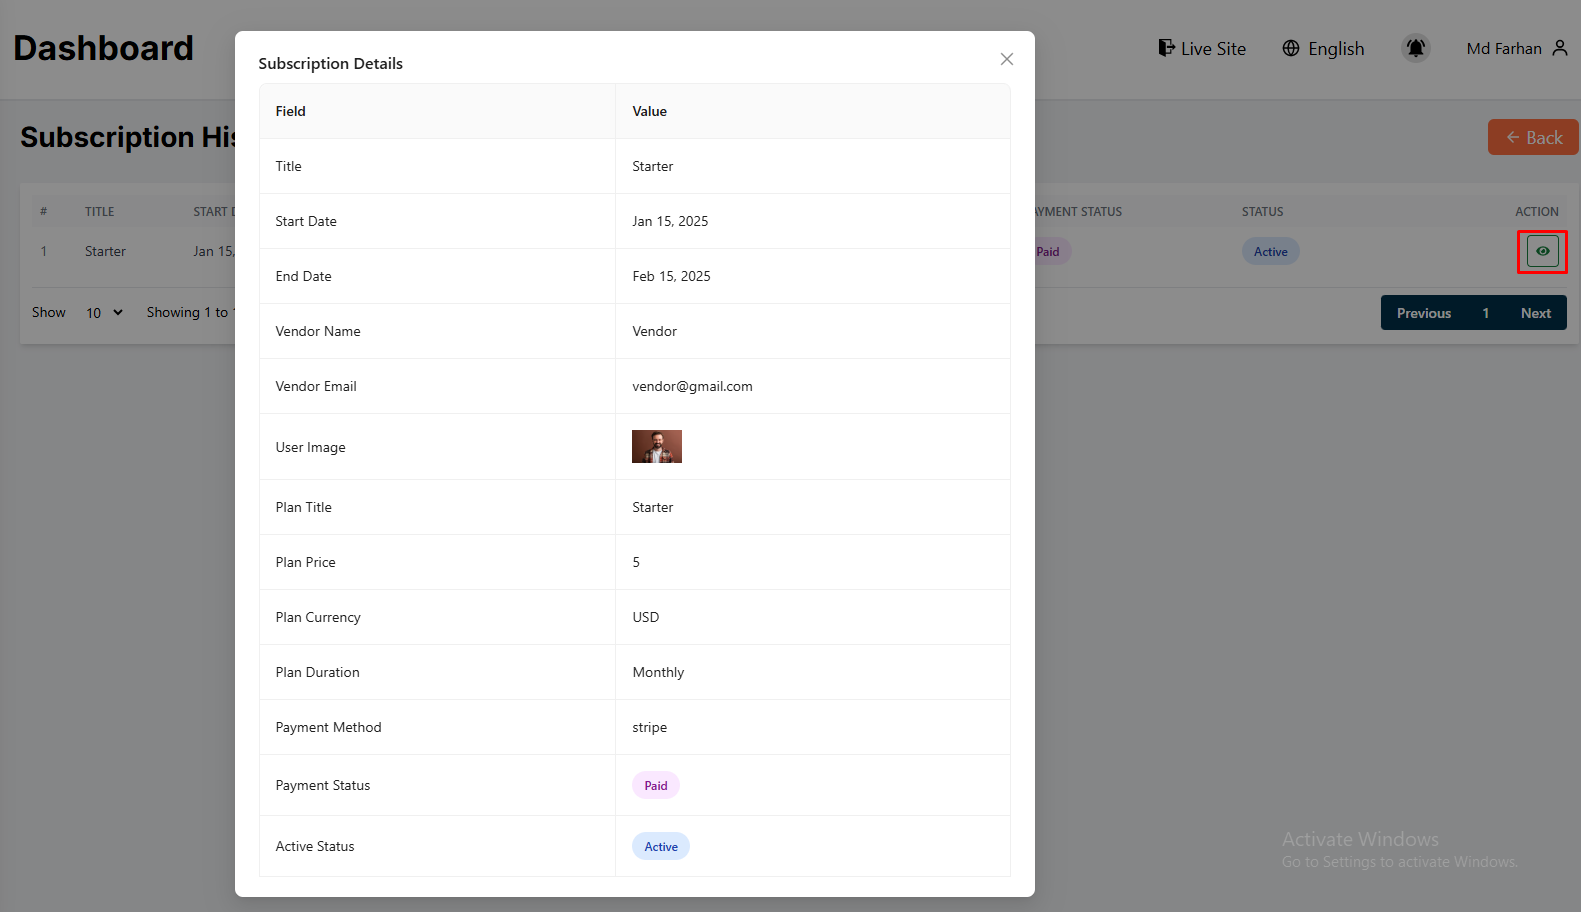The image size is (1581, 912).
Task: Open the Show entries dropdown
Action: pyautogui.click(x=103, y=313)
